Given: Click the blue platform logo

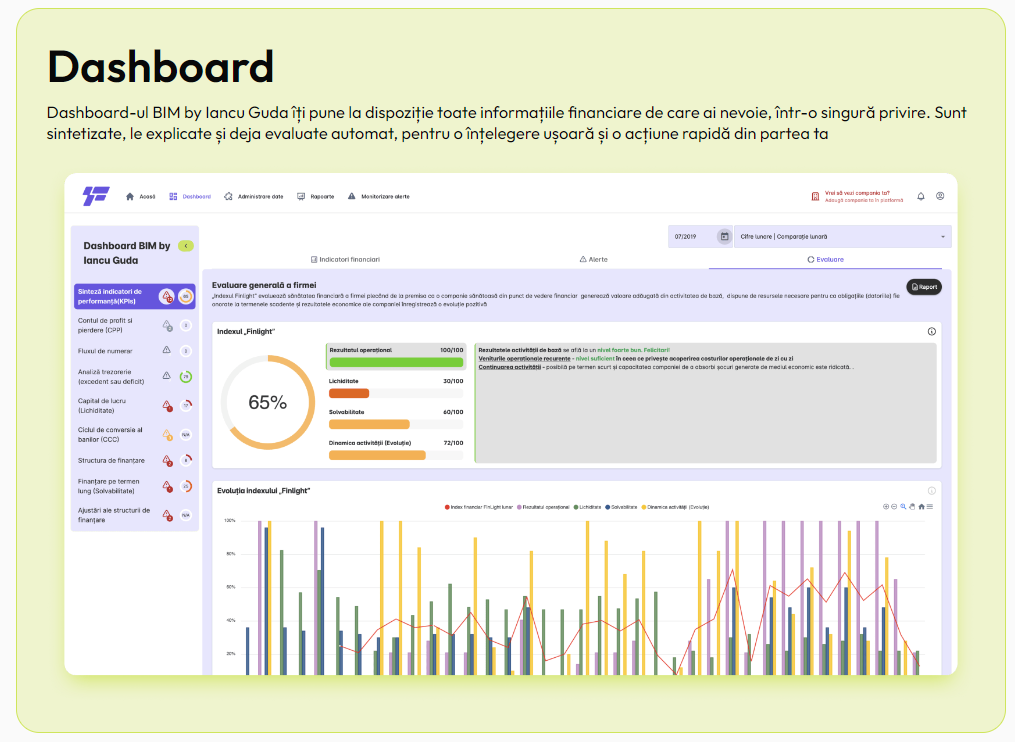Looking at the screenshot, I should pyautogui.click(x=96, y=196).
